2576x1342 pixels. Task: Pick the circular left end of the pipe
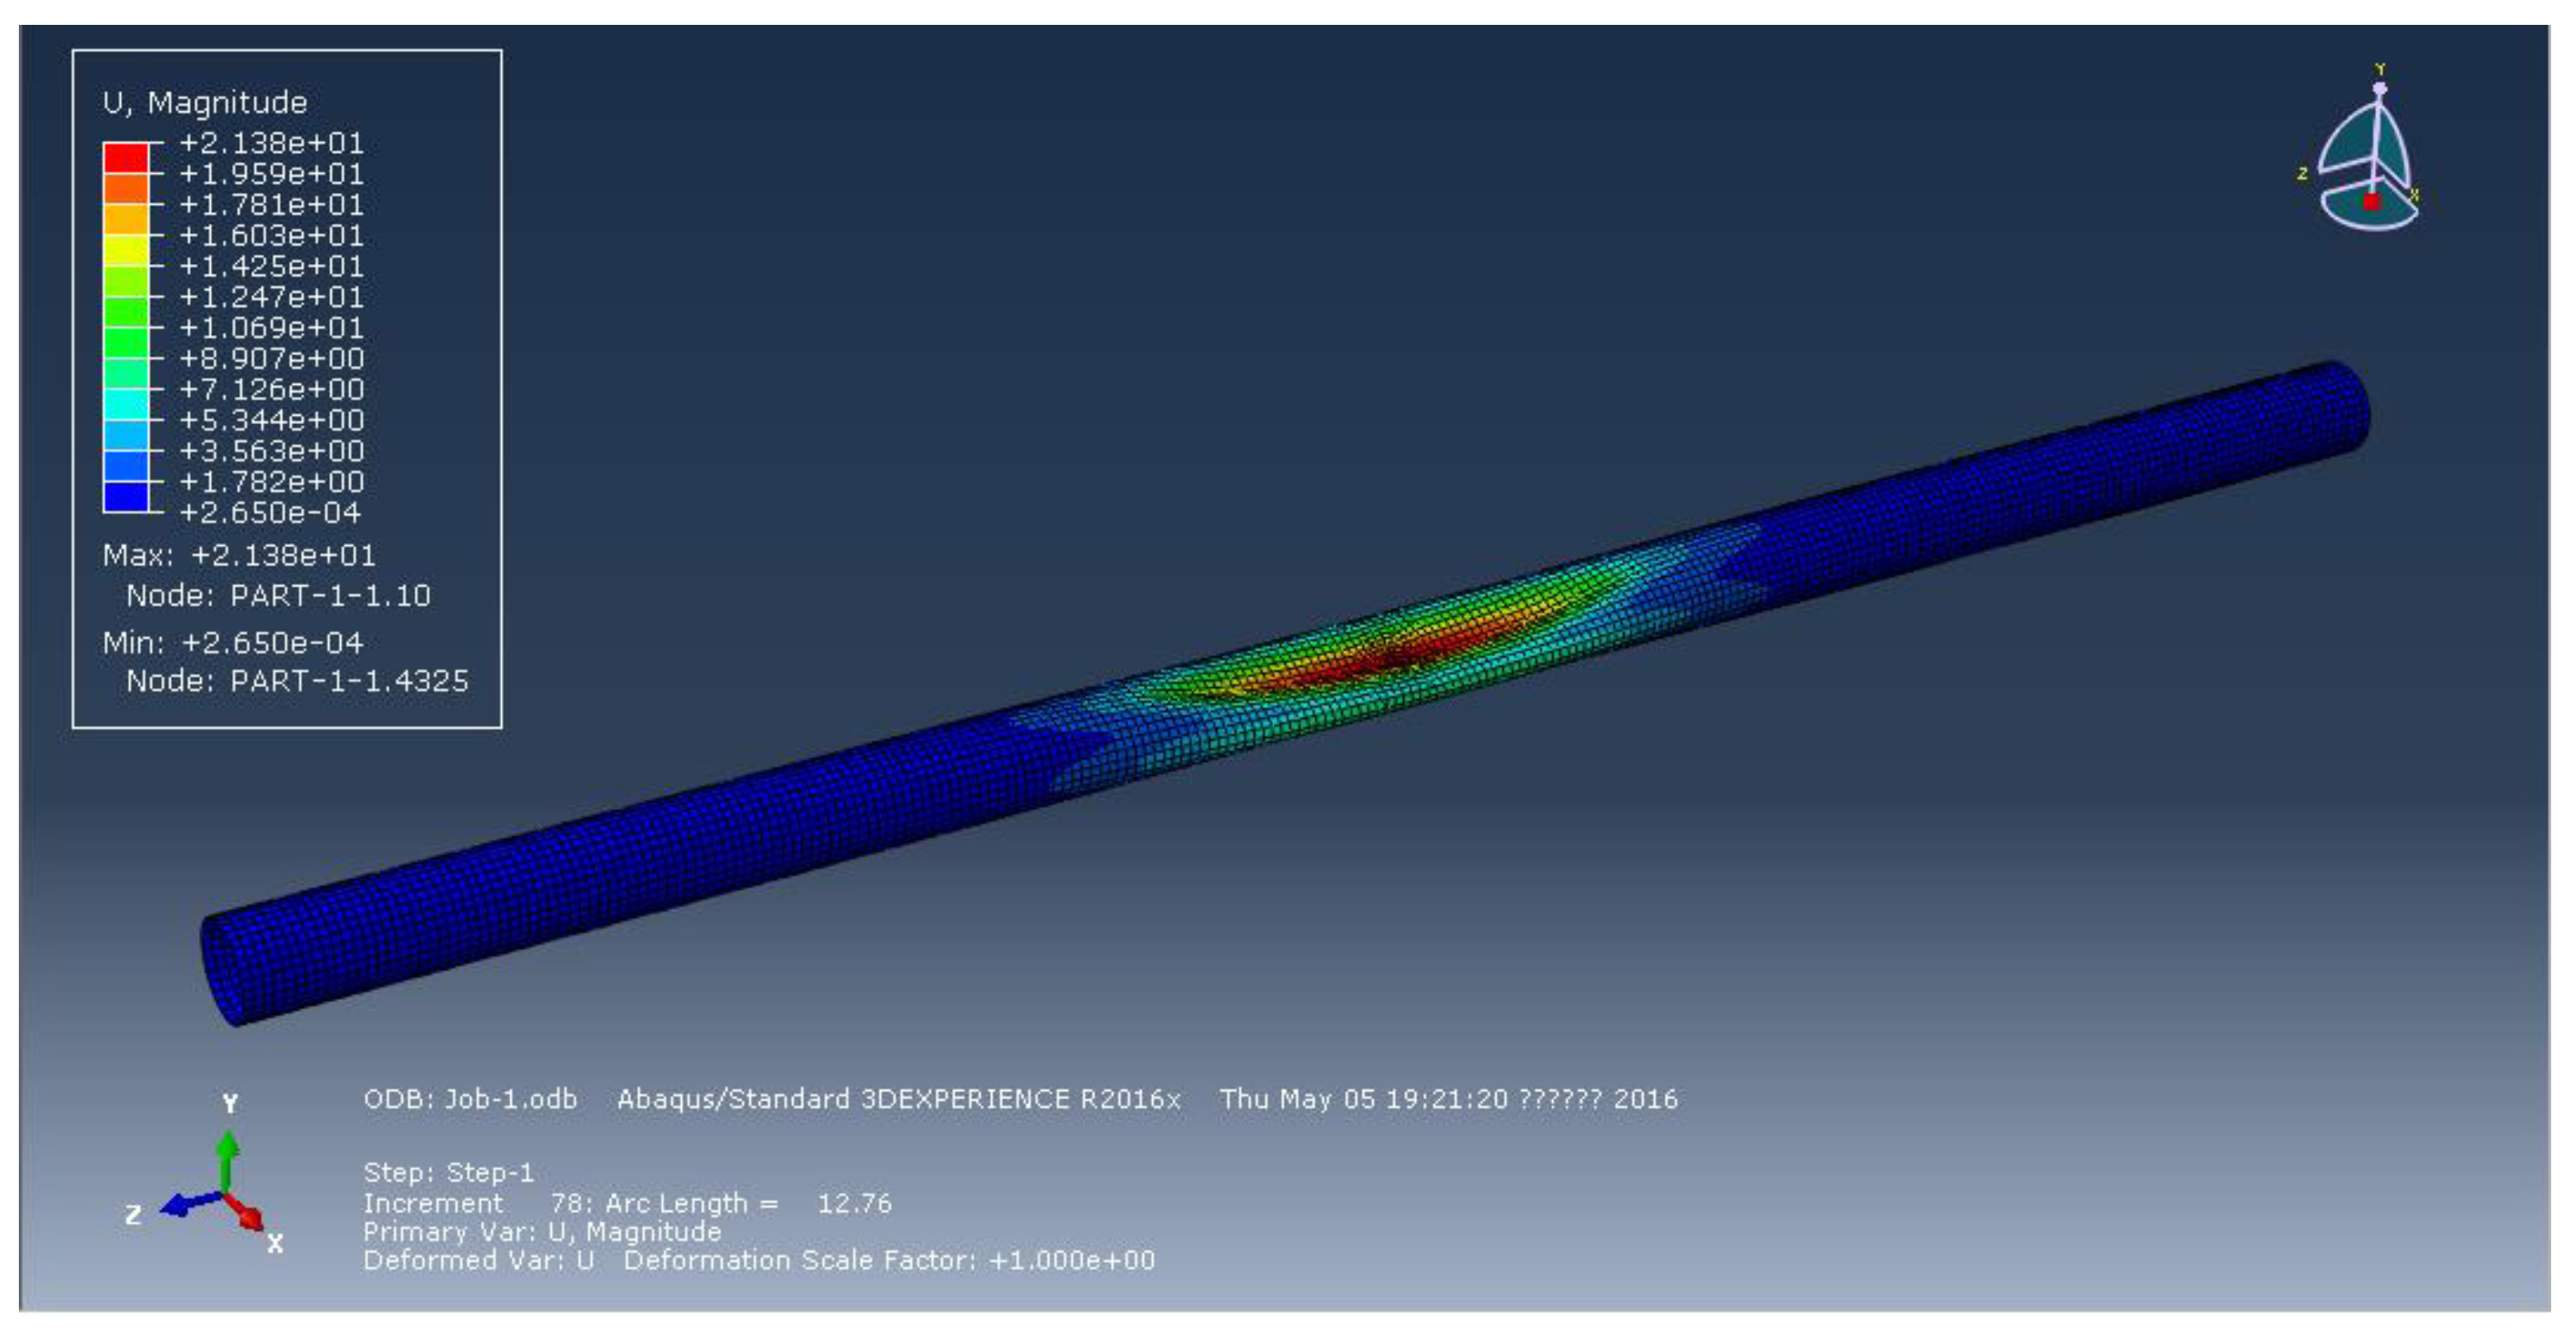click(222, 970)
